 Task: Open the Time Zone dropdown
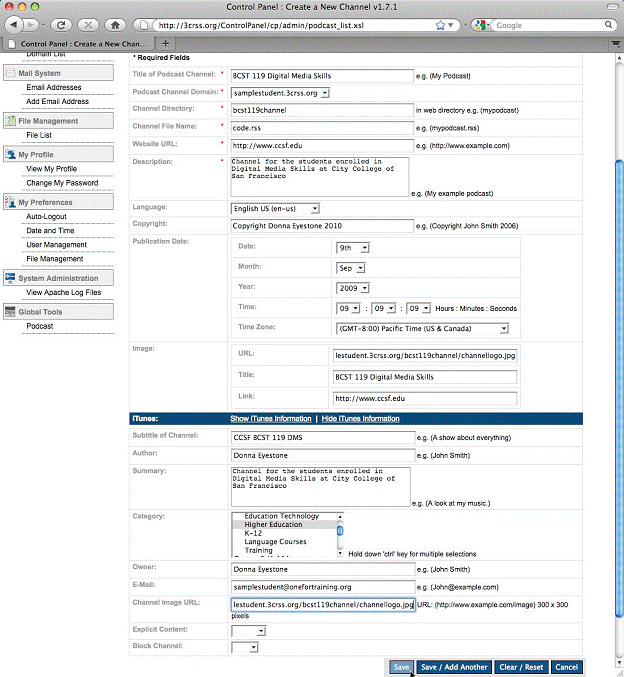422,328
